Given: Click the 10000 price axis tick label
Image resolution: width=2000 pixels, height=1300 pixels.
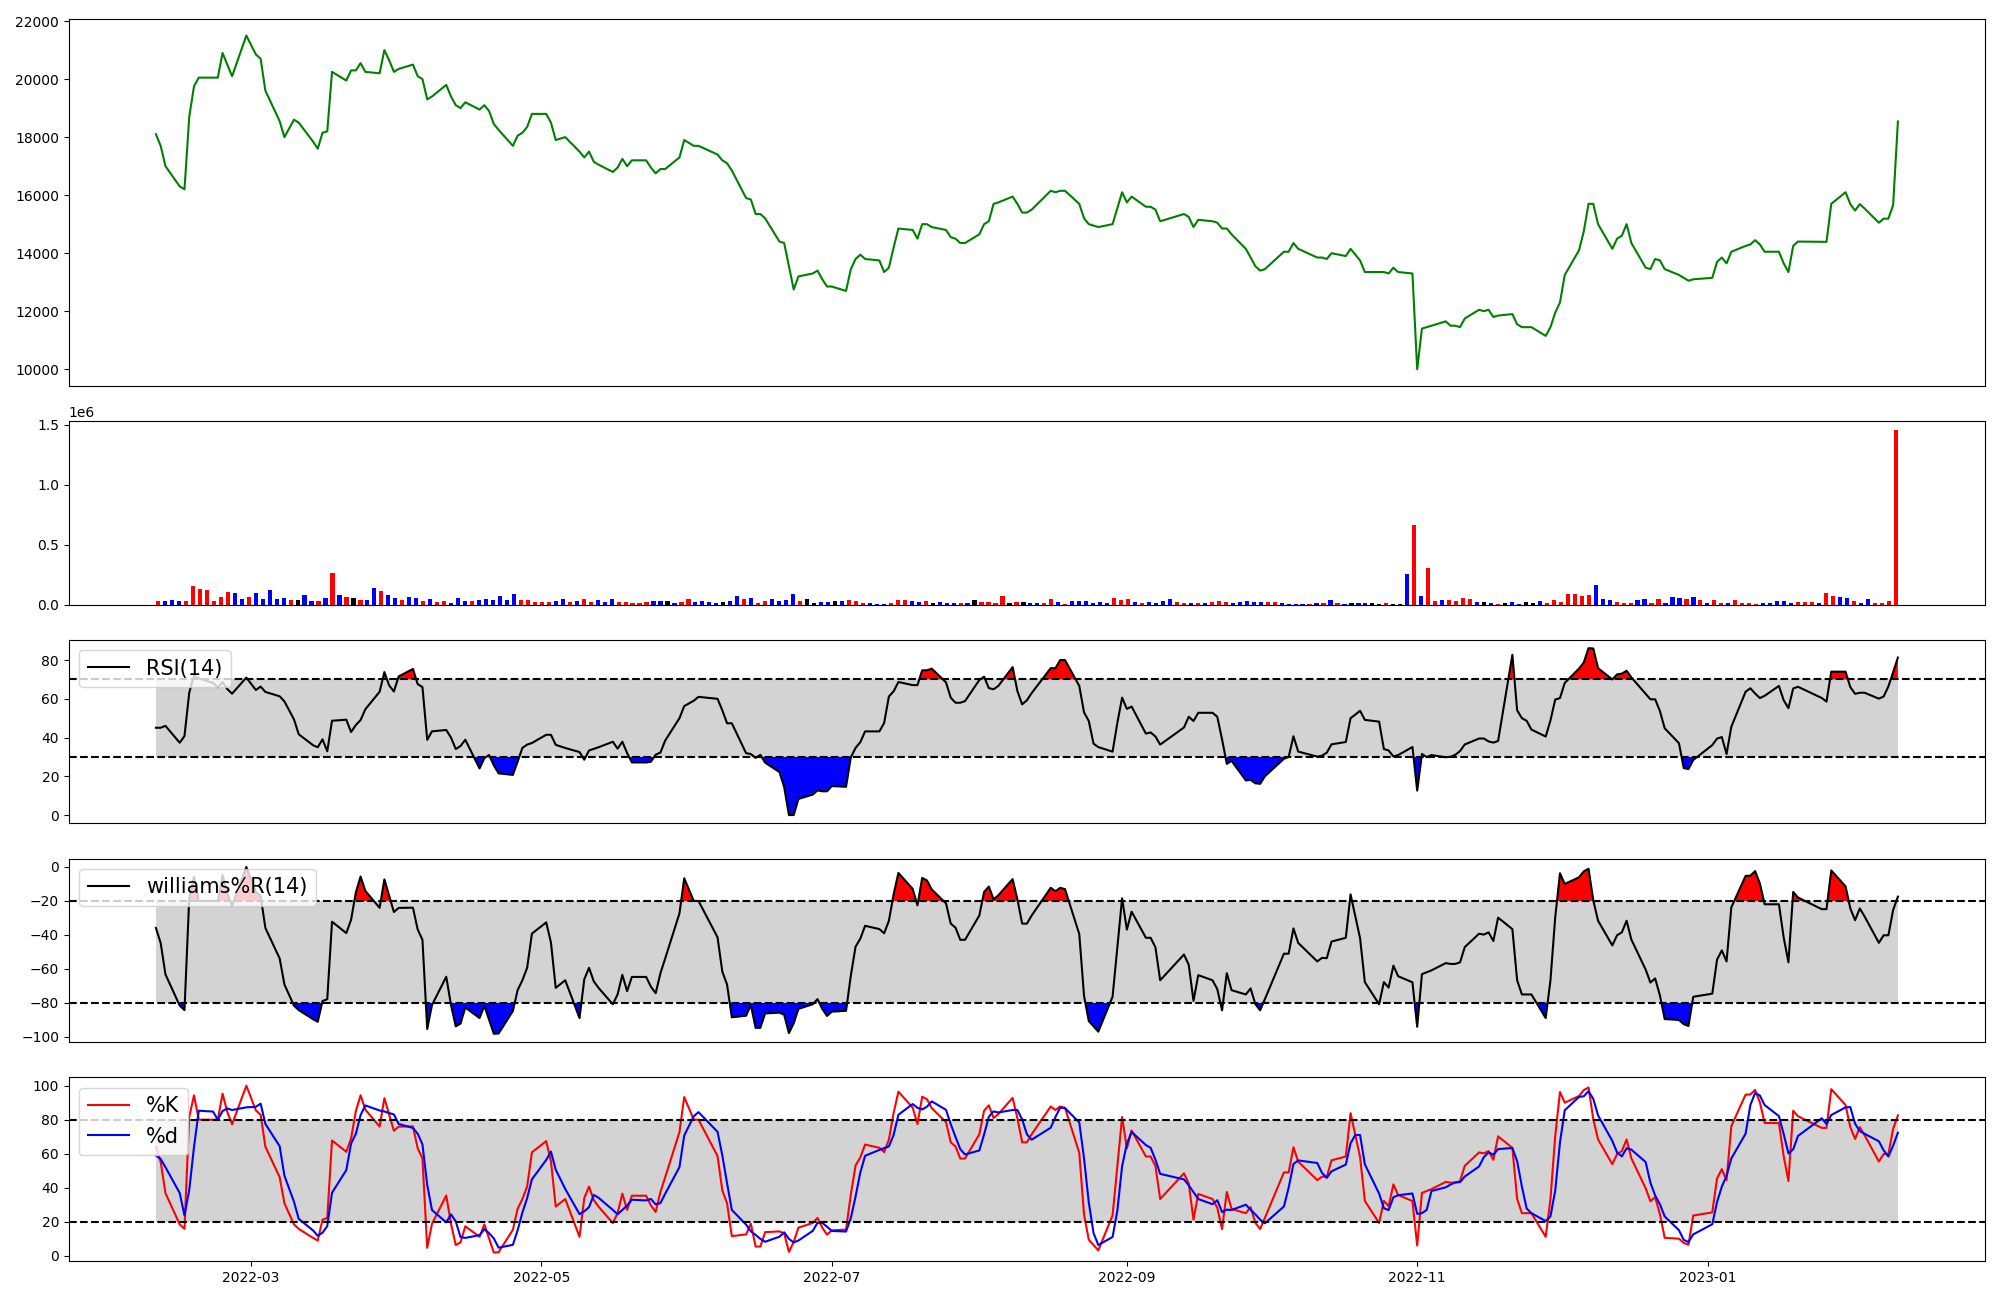Looking at the screenshot, I should point(36,370).
